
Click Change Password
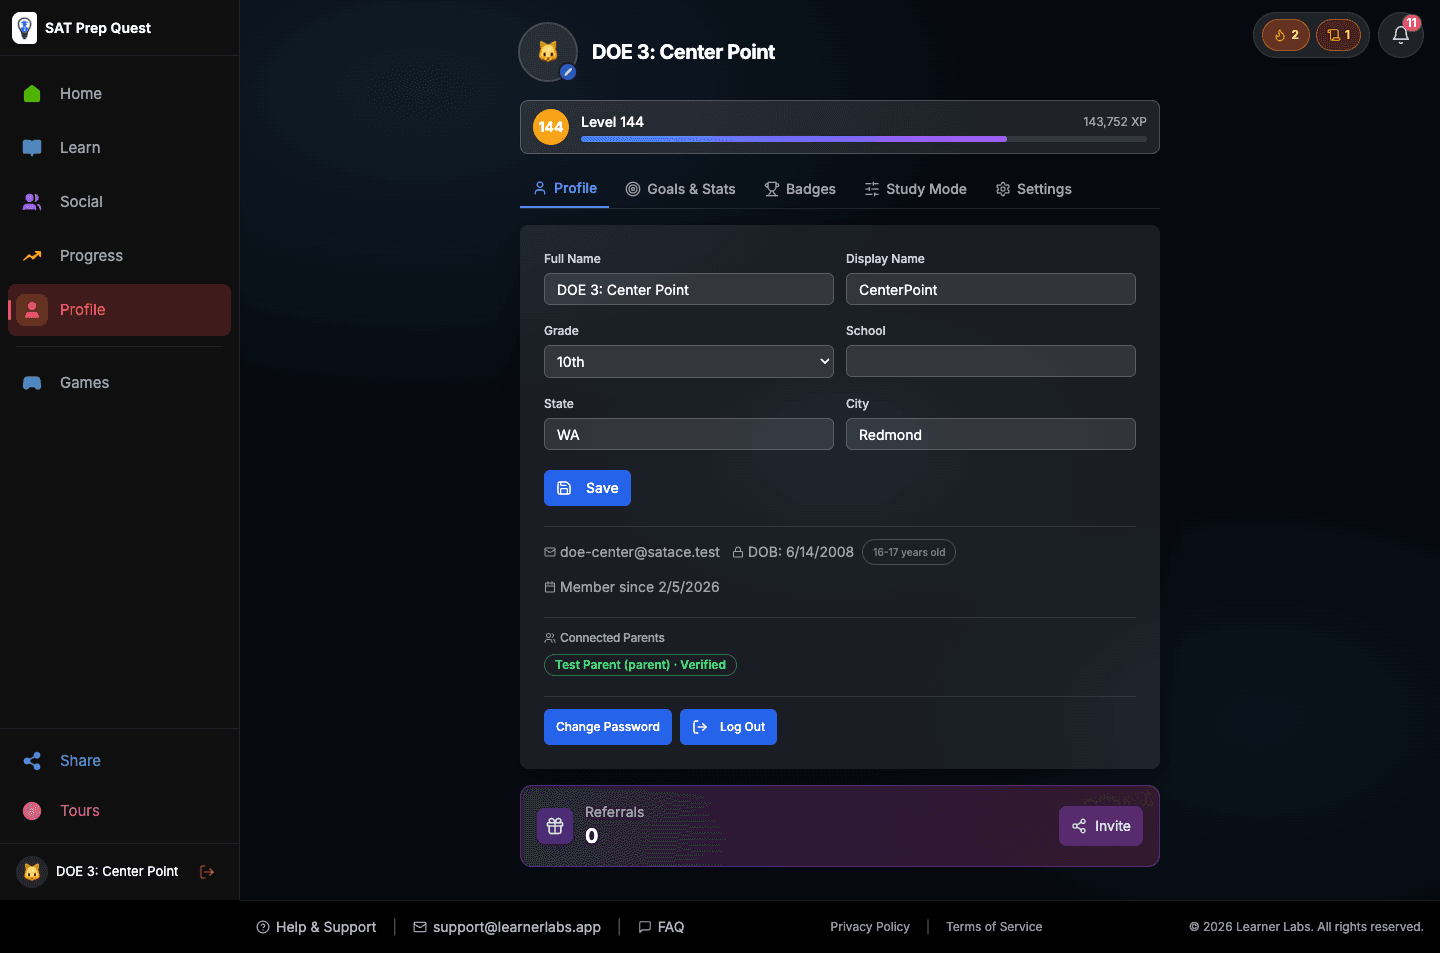pyautogui.click(x=607, y=726)
